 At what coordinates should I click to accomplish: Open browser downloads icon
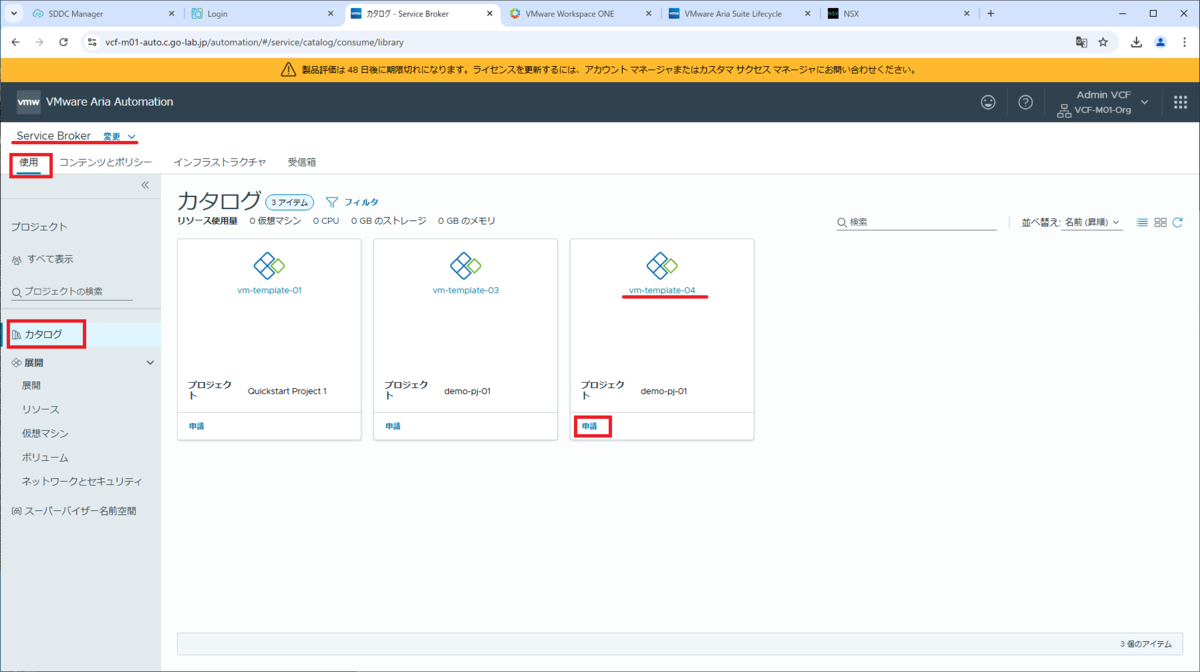pos(1137,43)
